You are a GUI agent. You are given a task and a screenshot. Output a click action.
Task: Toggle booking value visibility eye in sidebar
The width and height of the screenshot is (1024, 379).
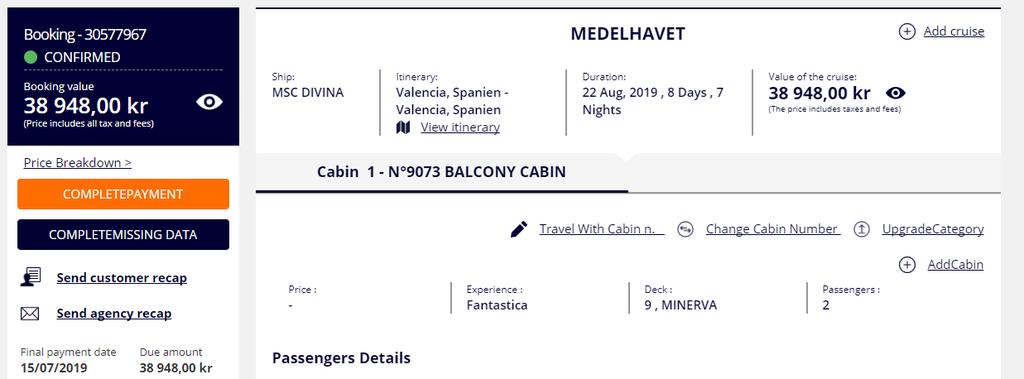pos(210,102)
